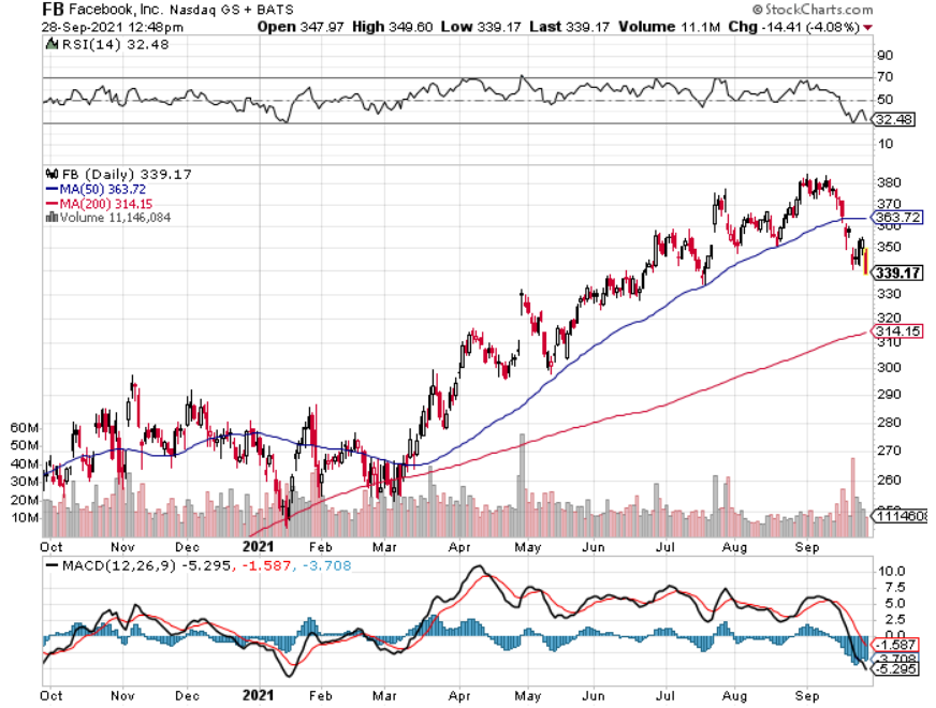Screen dimensions: 936x708
Task: Click the MA(50) 363.72 legend text
Action: click(x=103, y=189)
